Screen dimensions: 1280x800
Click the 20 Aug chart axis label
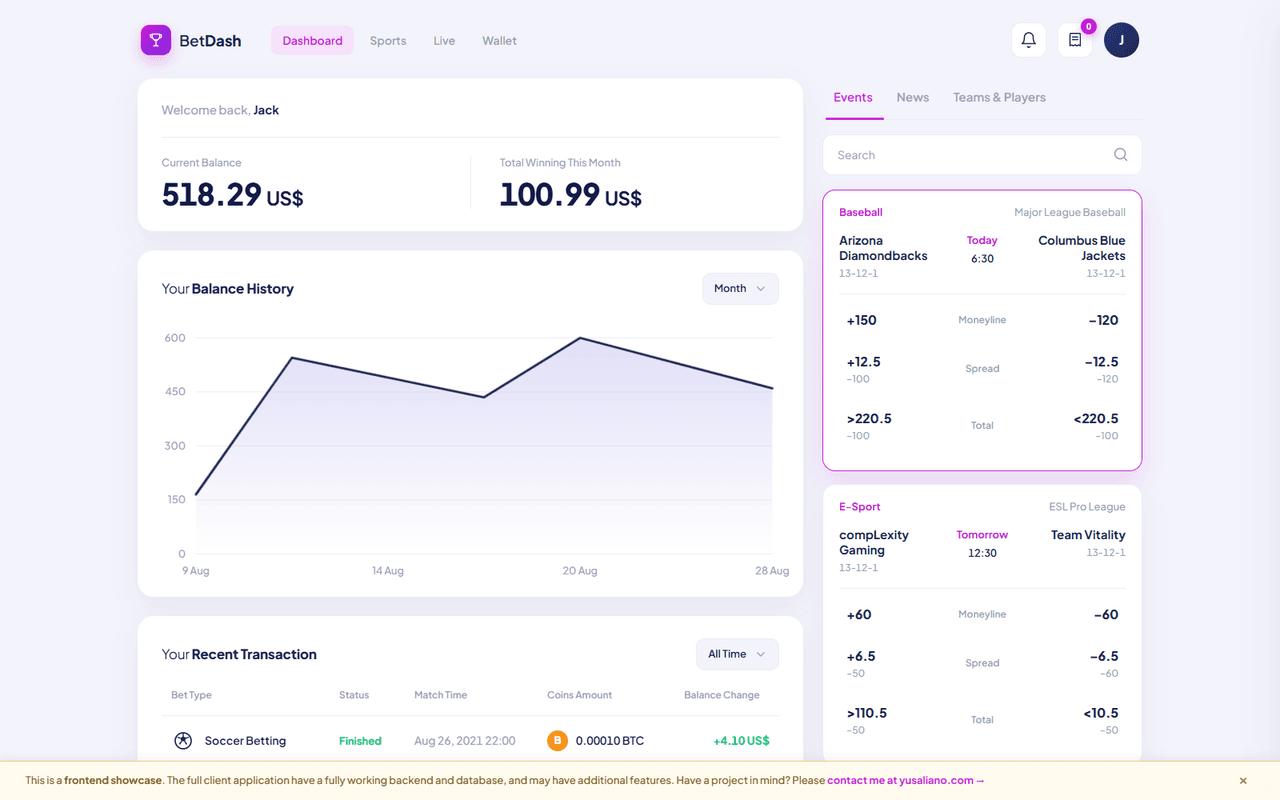click(580, 571)
